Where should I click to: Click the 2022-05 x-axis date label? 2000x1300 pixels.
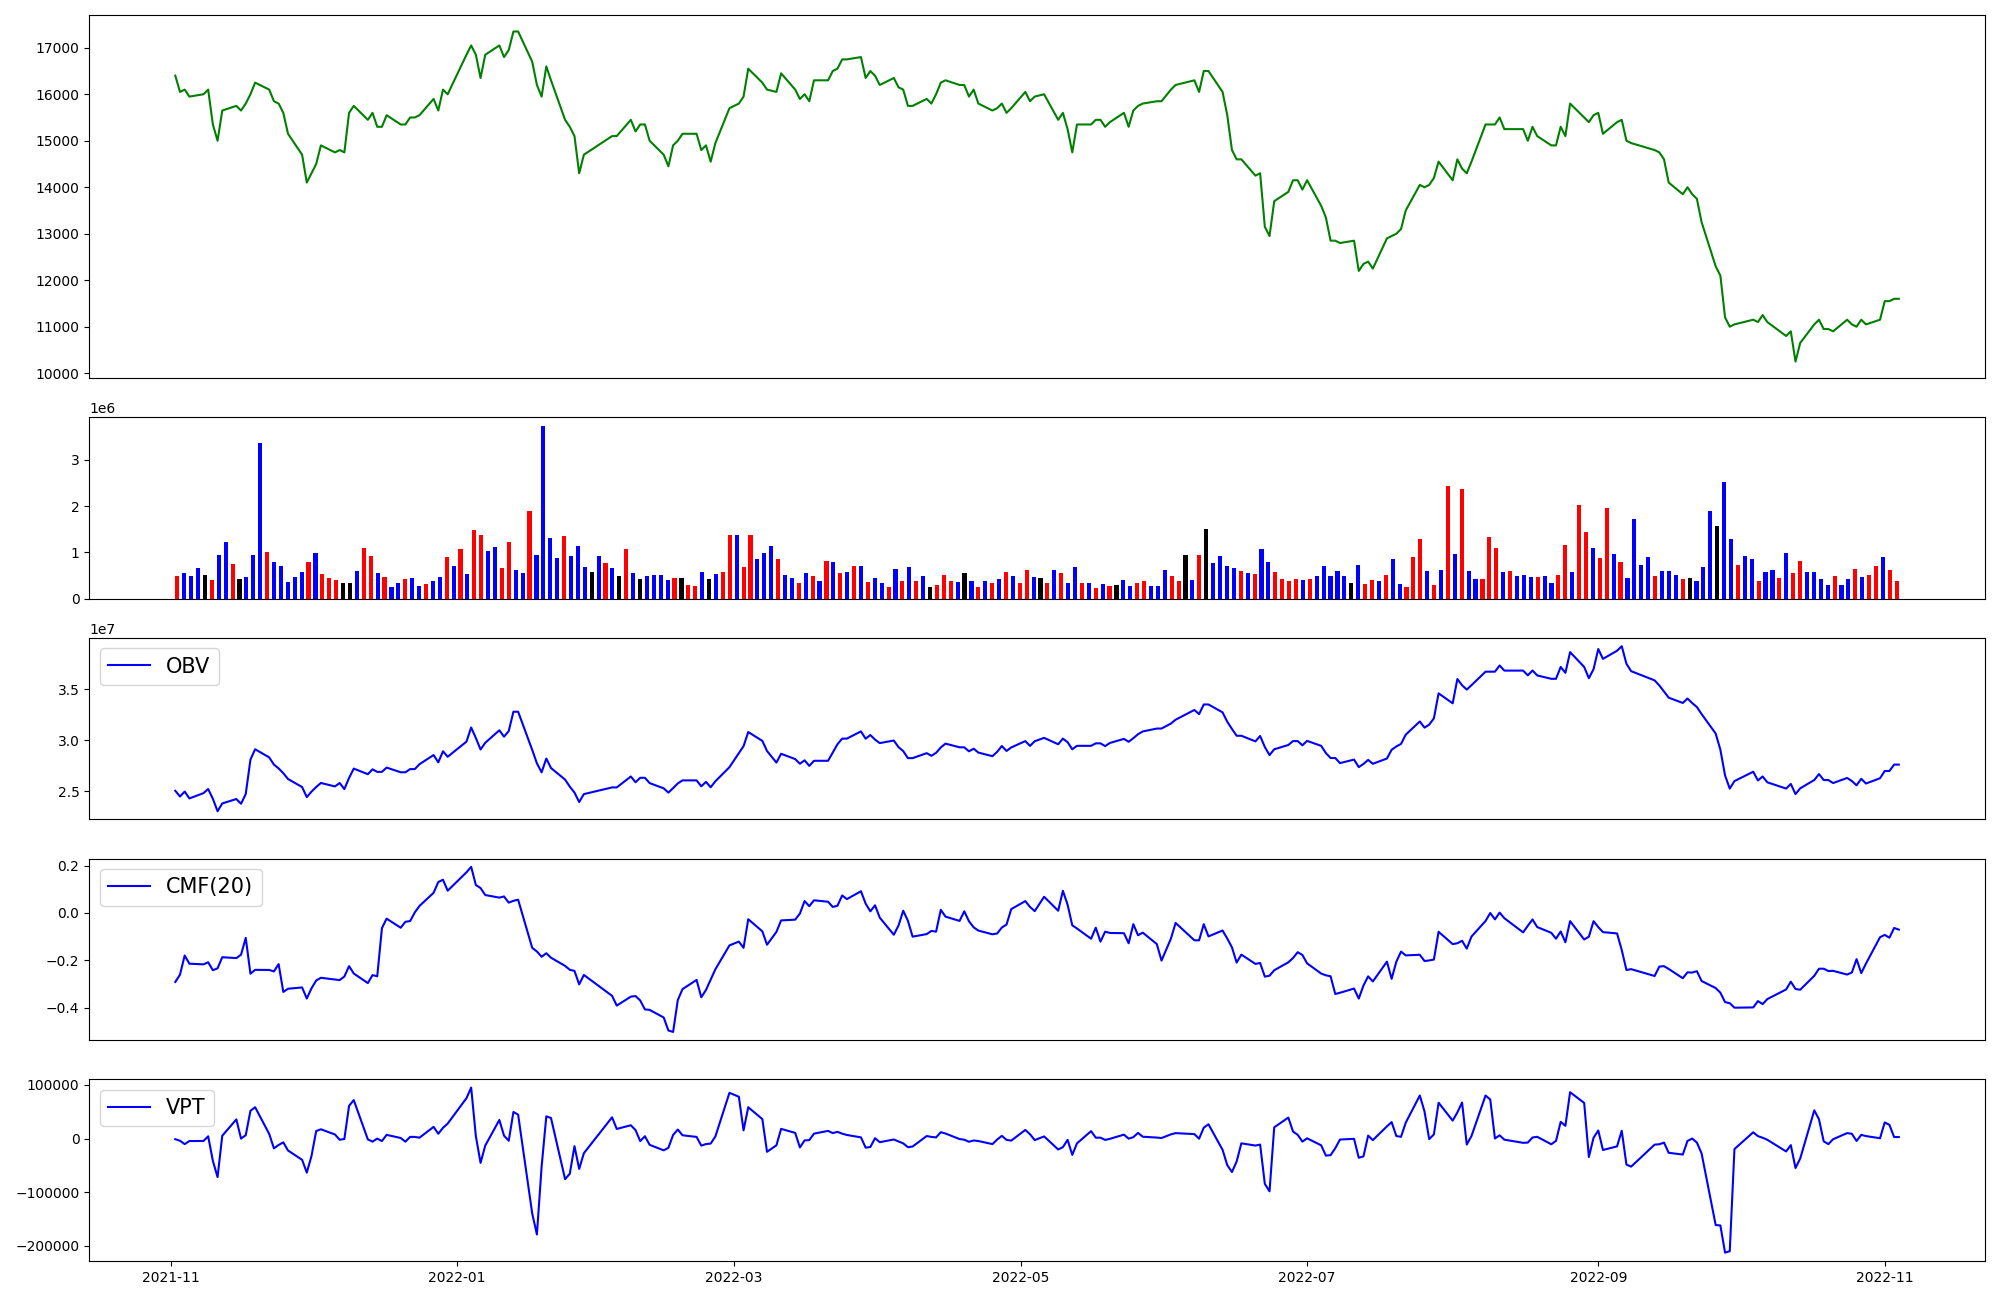1020,1277
